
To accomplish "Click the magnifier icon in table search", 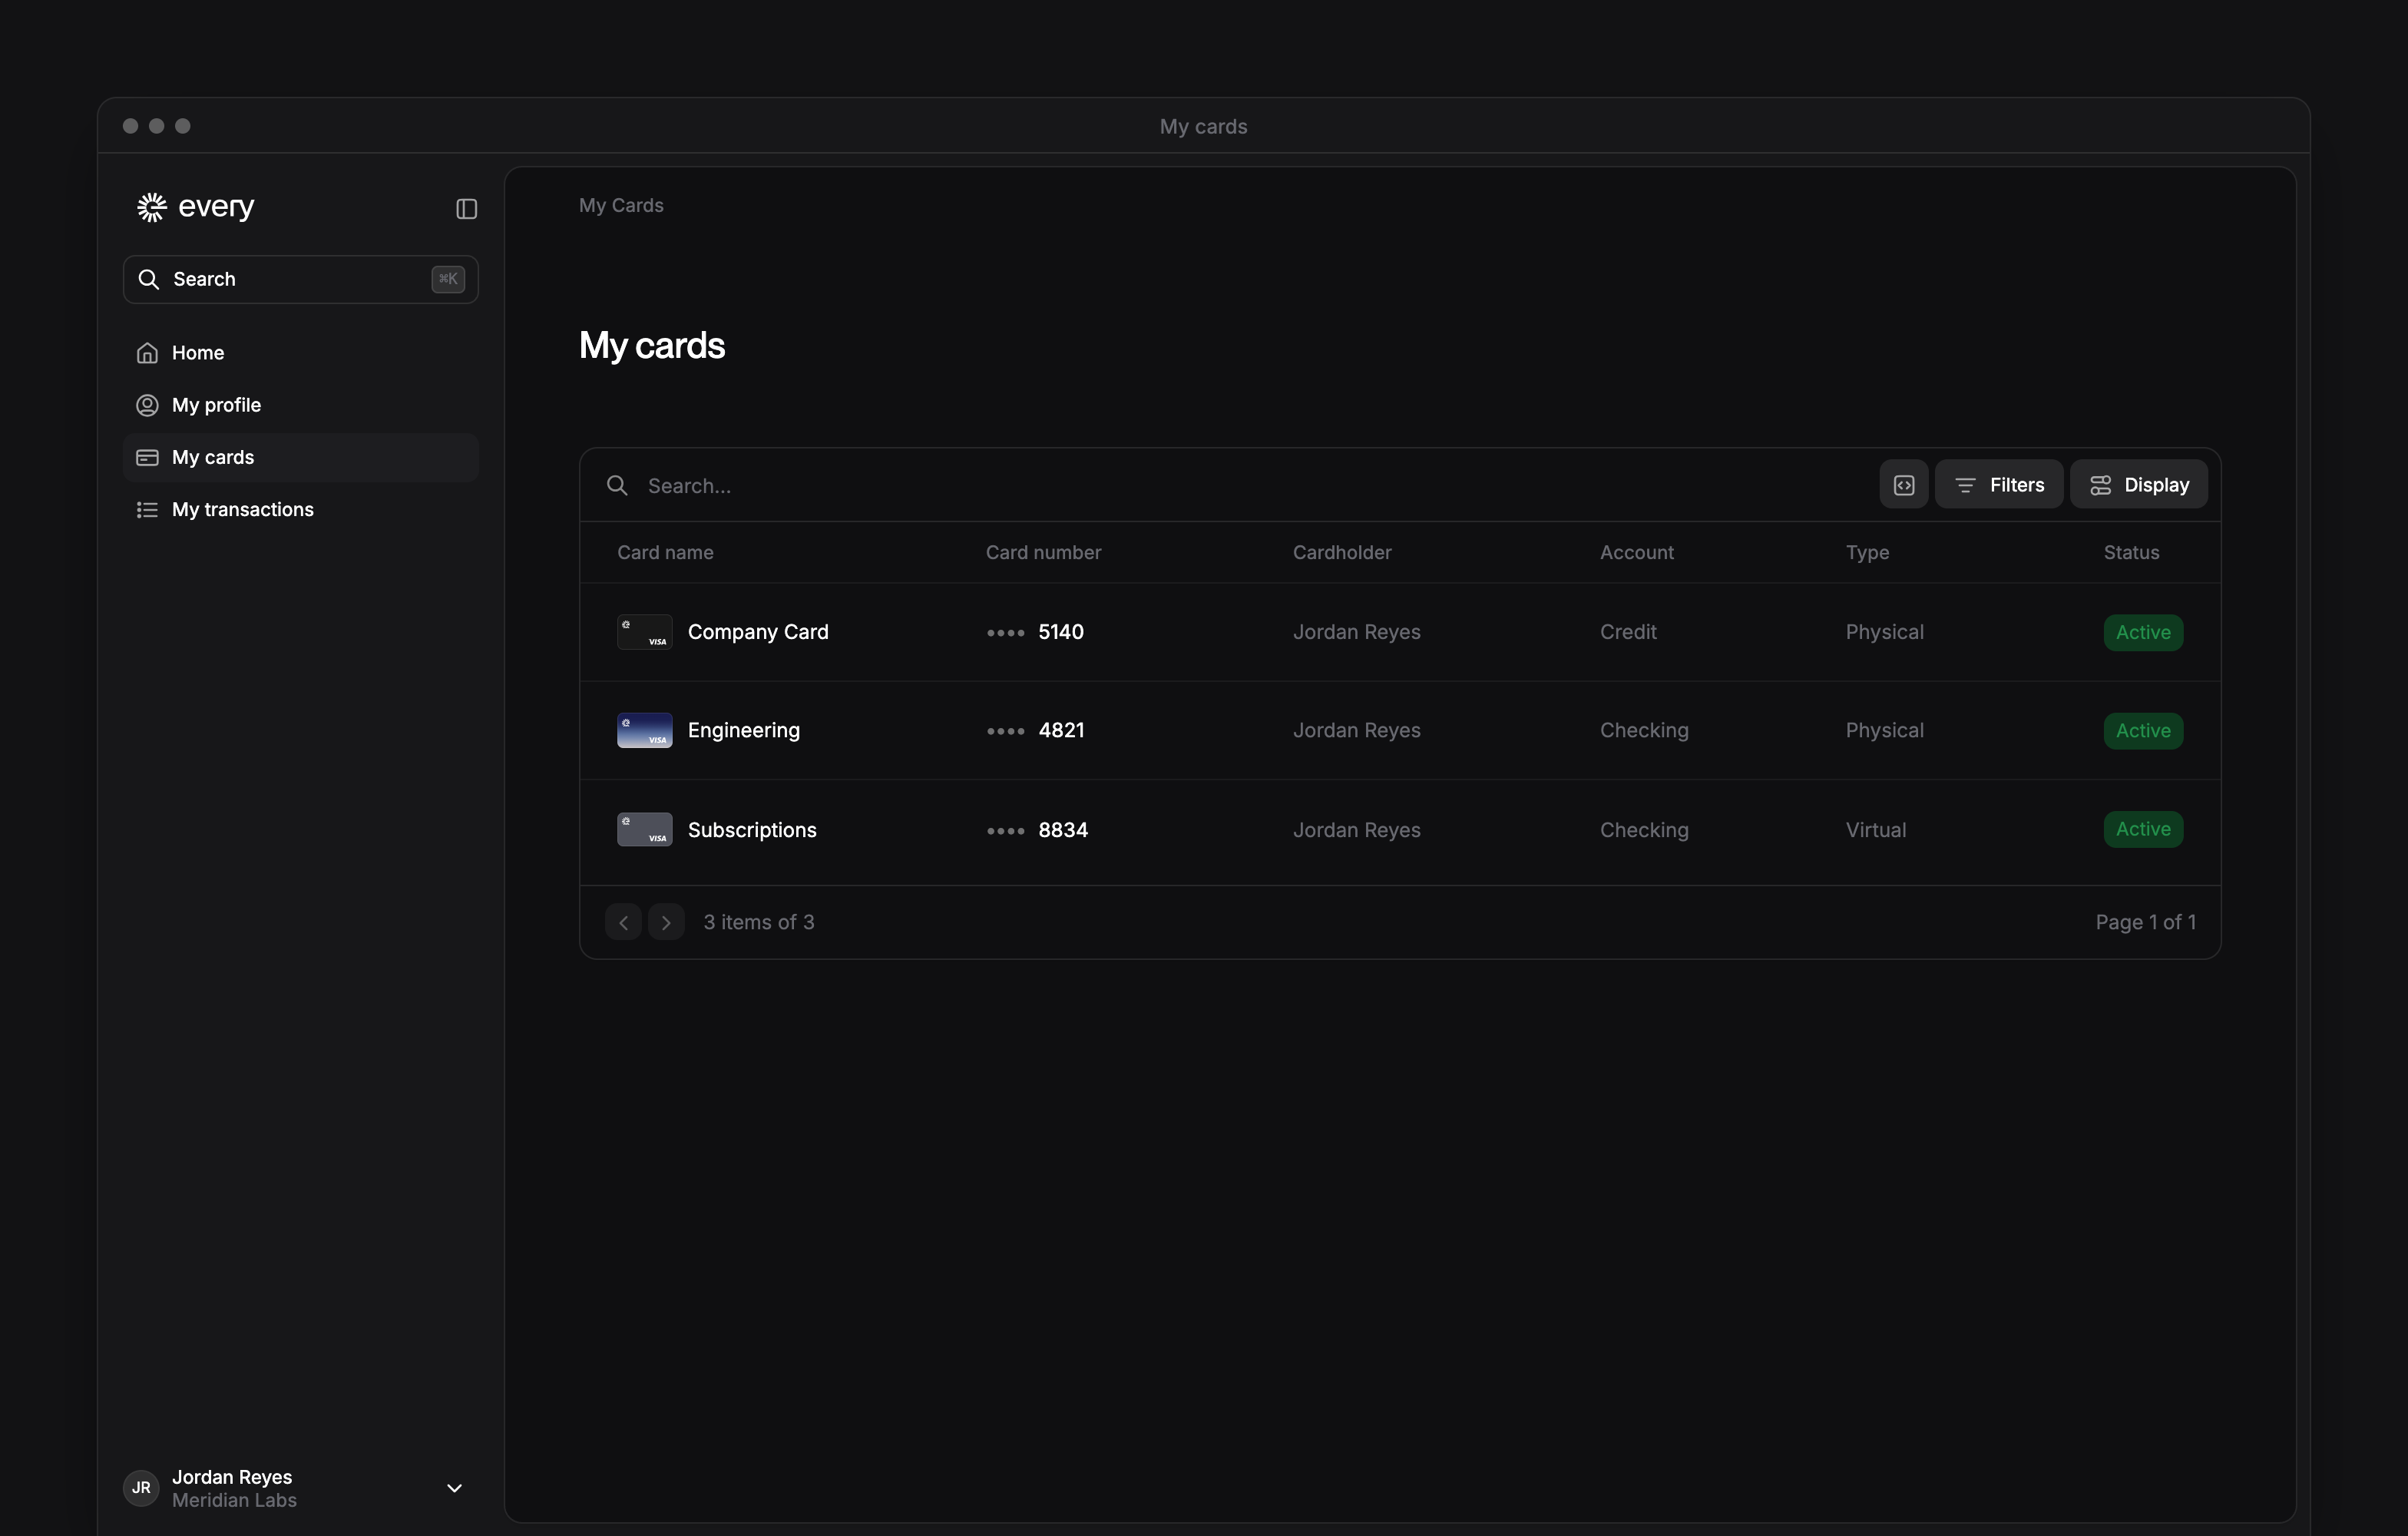I will point(617,485).
